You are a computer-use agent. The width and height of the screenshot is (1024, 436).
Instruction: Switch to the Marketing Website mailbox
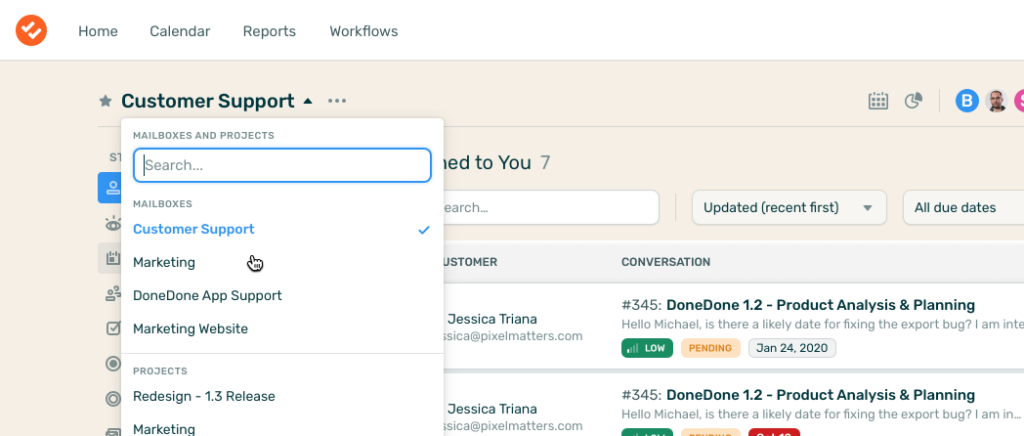coord(190,329)
